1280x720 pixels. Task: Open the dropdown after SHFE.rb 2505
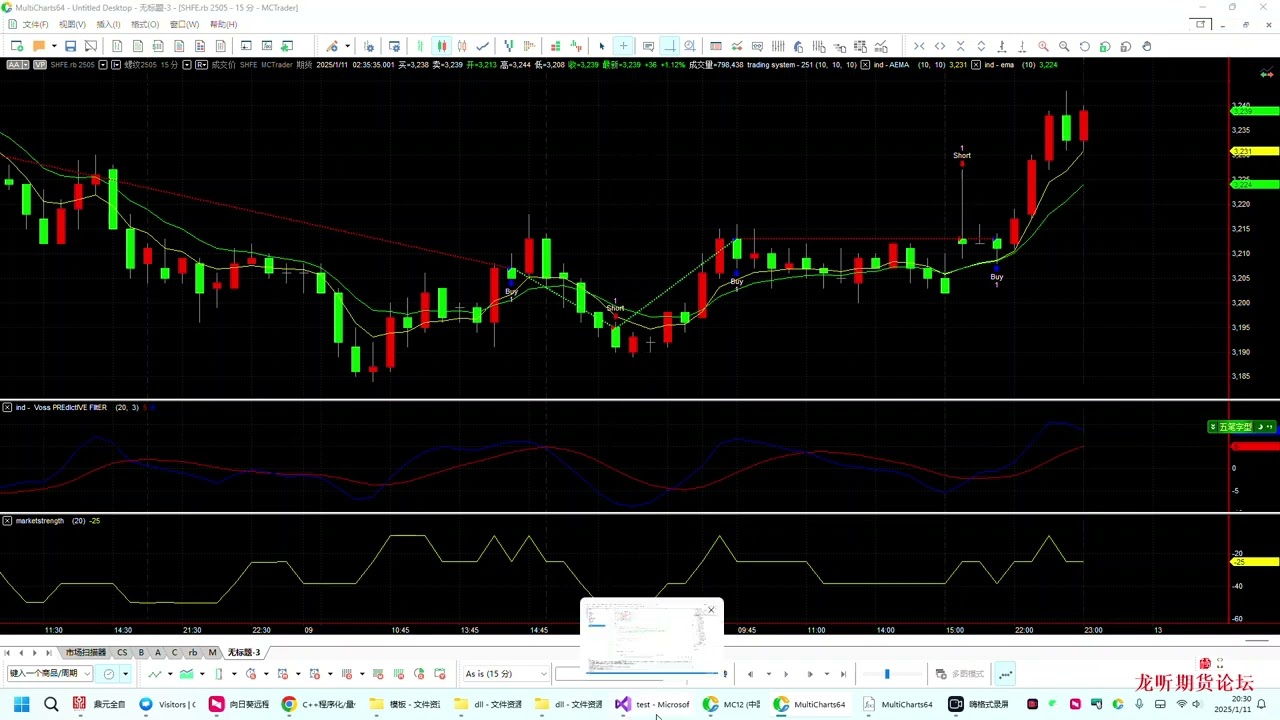[x=103, y=65]
